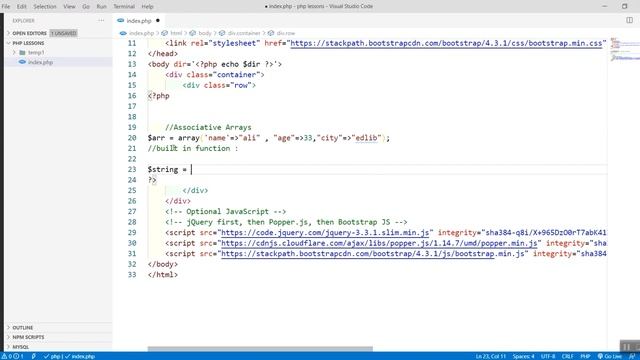Expand the temp1 folder chevron
Image resolution: width=640 pixels, height=360 pixels.
click(14, 52)
